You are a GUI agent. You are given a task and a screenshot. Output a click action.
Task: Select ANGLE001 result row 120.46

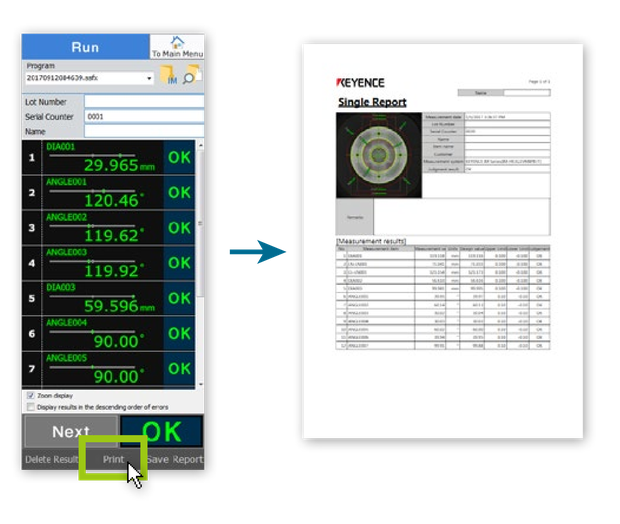(108, 193)
